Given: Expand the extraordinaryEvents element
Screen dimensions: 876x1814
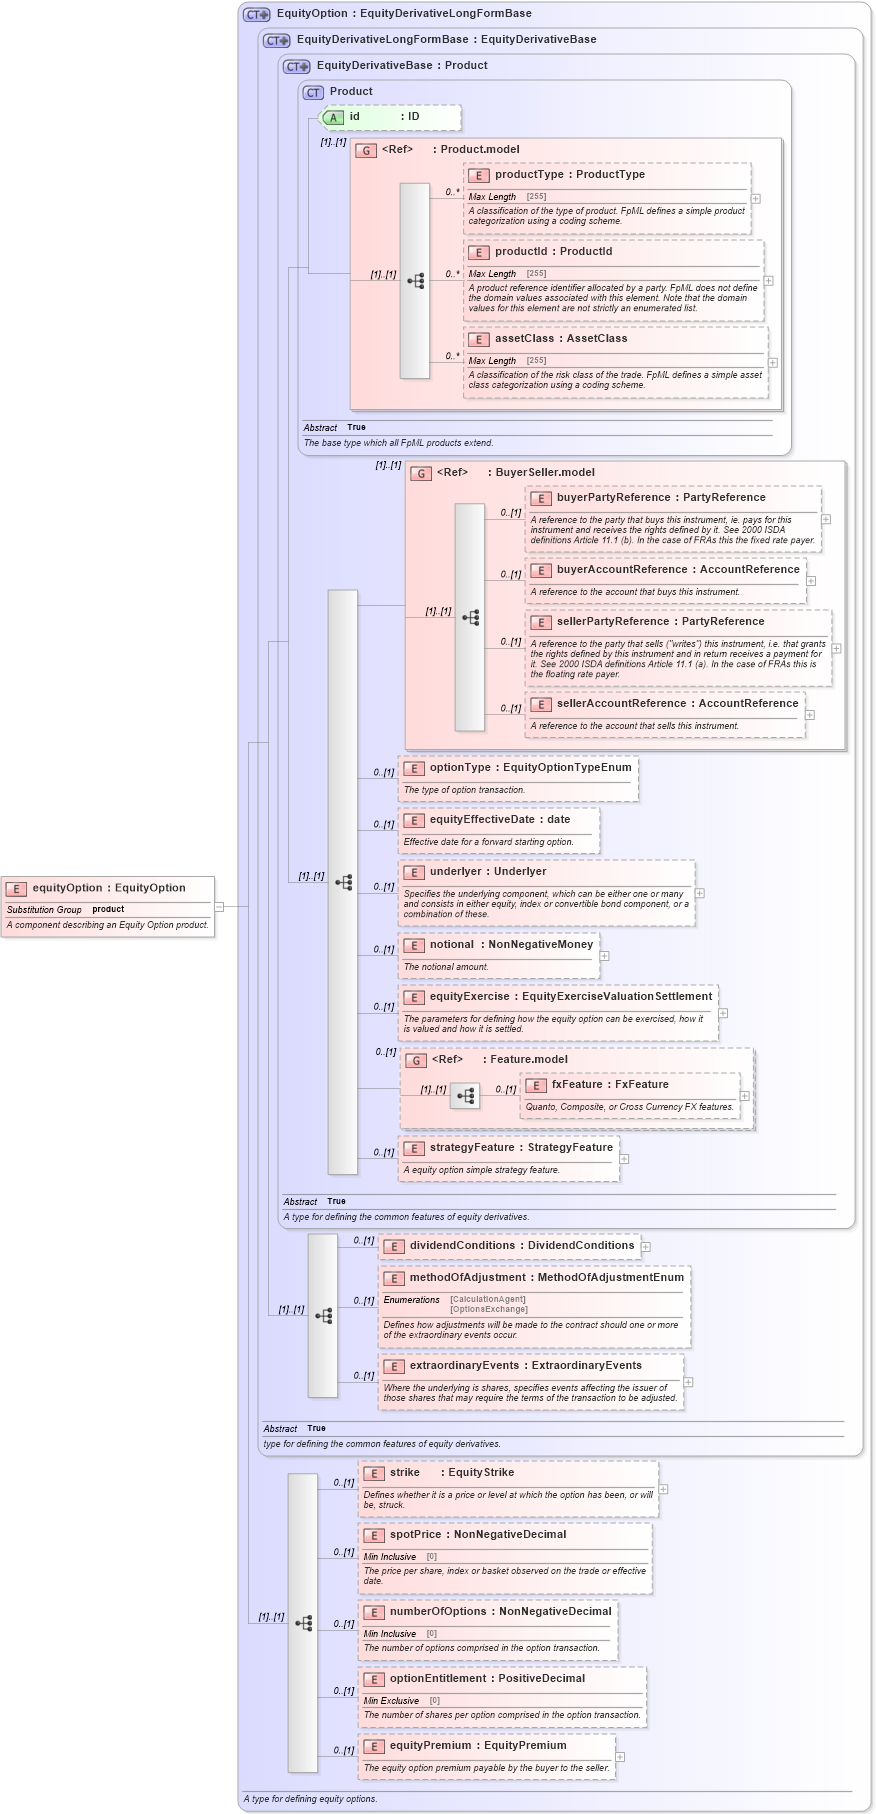Looking at the screenshot, I should pos(689,1383).
